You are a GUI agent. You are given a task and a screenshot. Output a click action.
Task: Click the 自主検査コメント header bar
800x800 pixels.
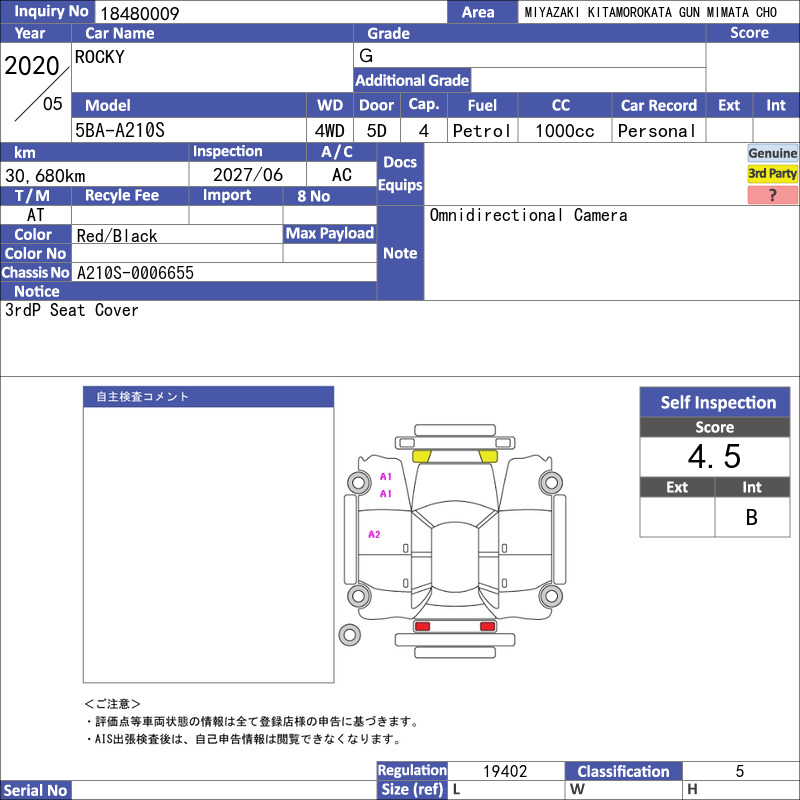[x=209, y=396]
